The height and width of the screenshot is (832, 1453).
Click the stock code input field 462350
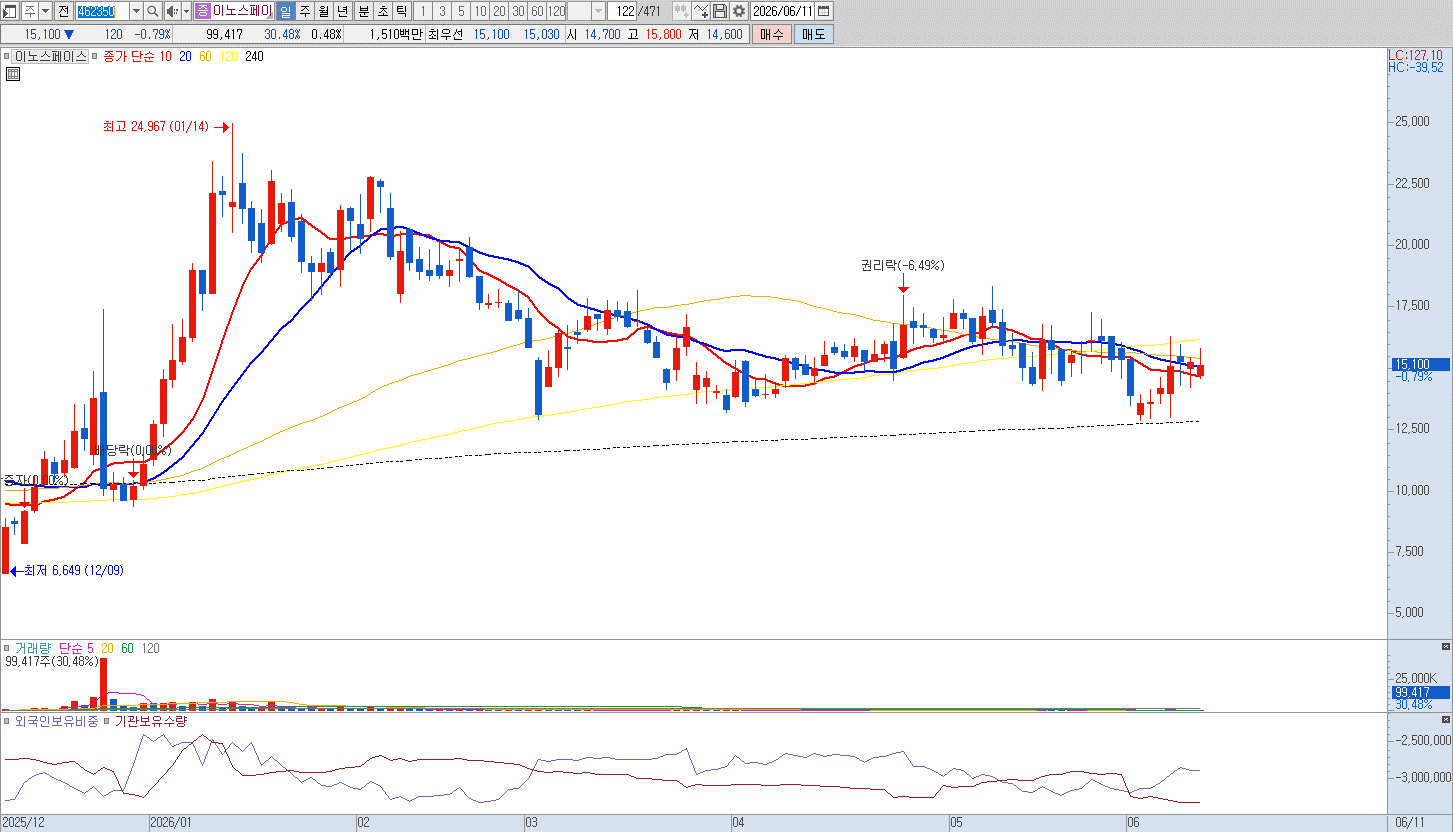click(101, 11)
